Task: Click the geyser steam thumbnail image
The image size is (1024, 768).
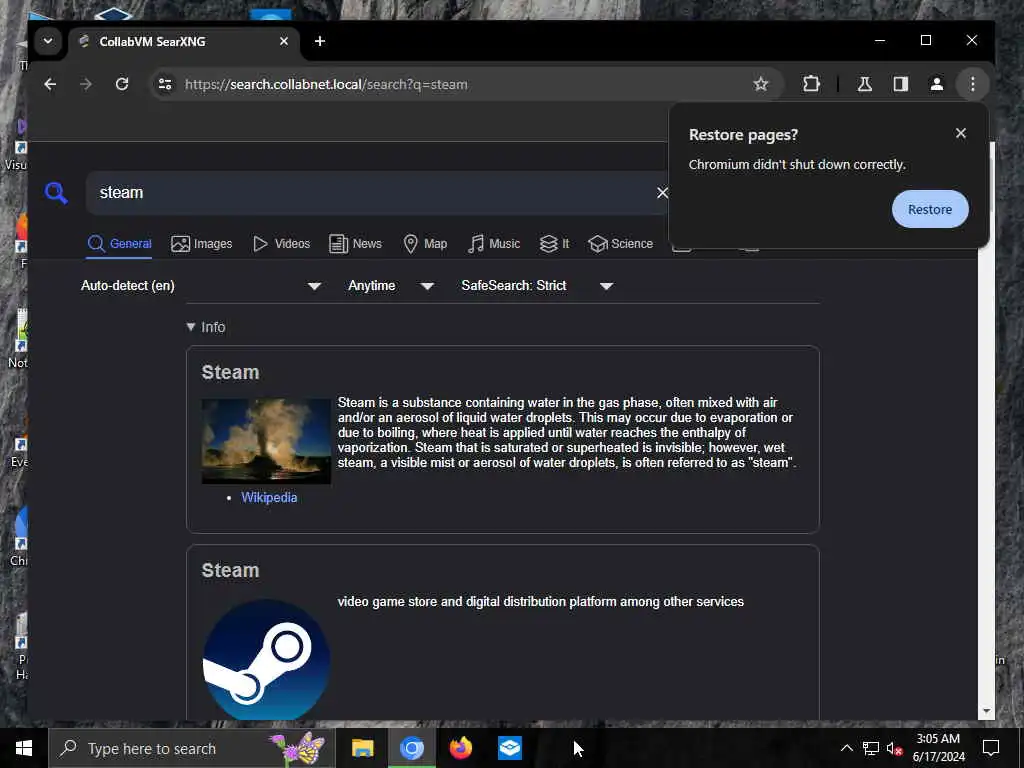Action: [266, 441]
